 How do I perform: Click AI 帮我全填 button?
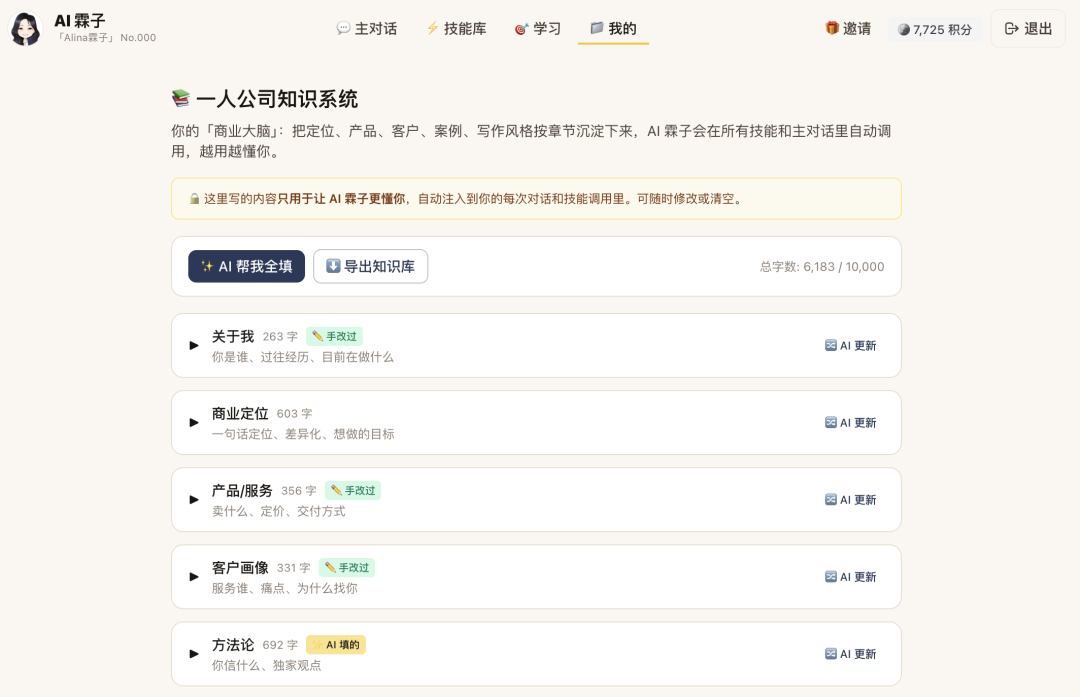click(247, 267)
